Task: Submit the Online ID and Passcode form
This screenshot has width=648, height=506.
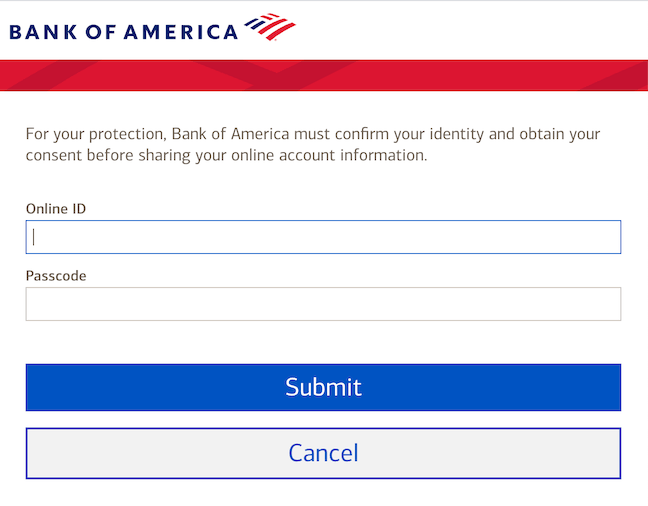Action: point(323,387)
